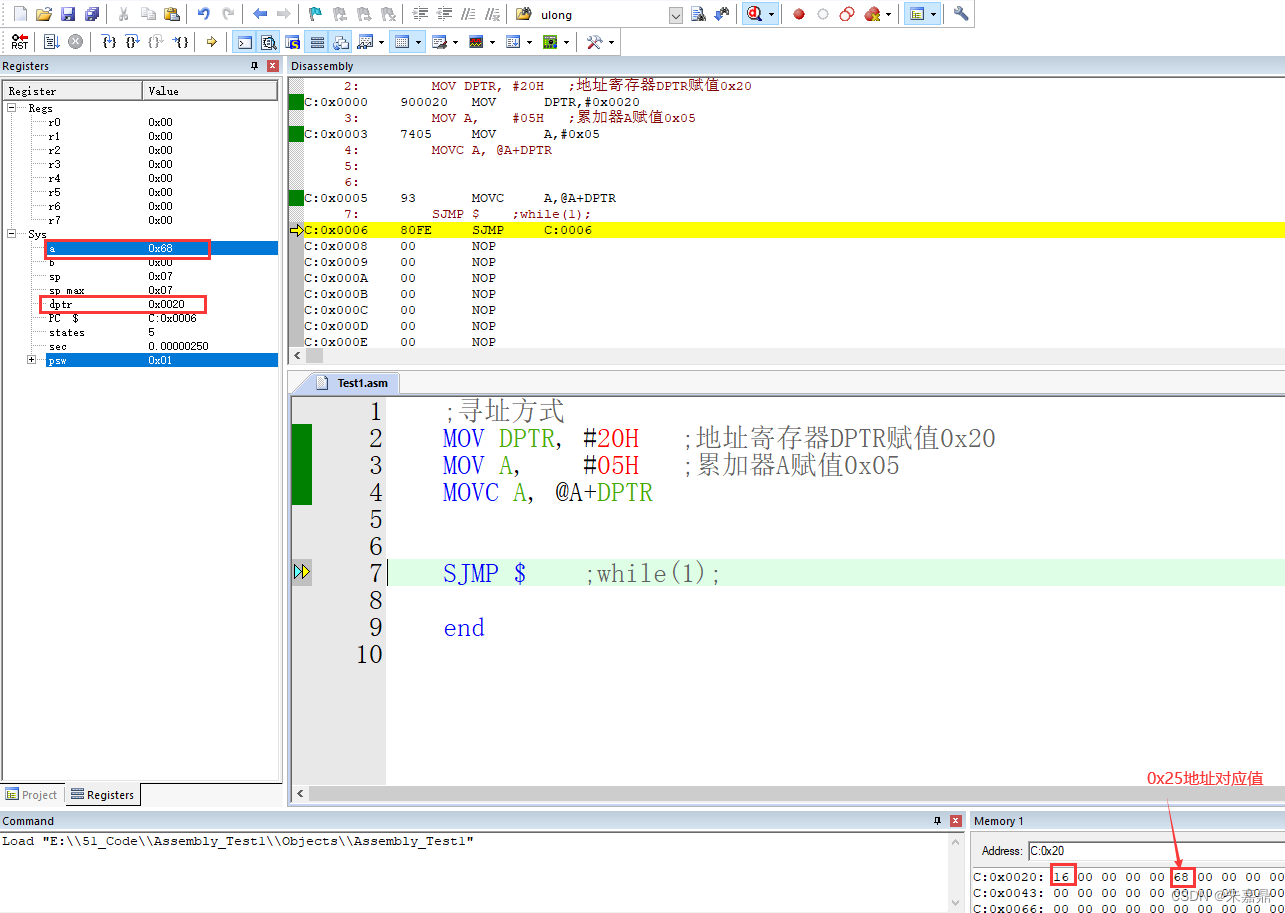Toggle the Start/Stop Debug Session button
This screenshot has height=913, width=1285.
tap(754, 14)
